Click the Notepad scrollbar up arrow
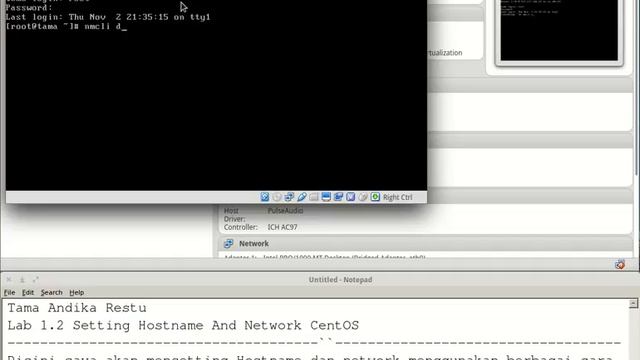This screenshot has height=360, width=640. 633,303
